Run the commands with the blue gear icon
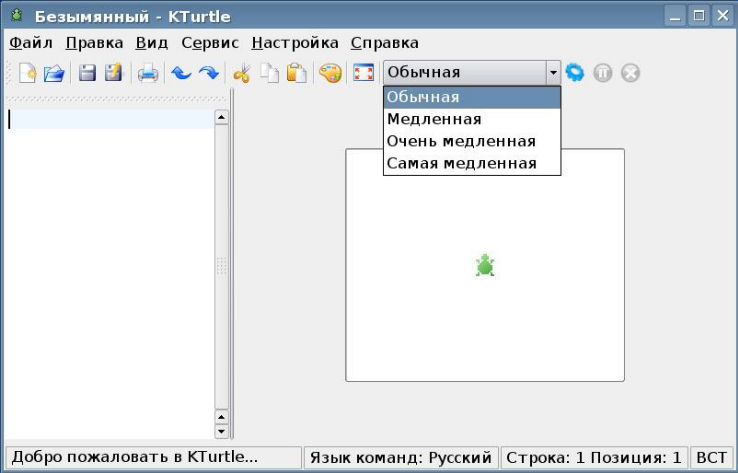The image size is (738, 473). tap(574, 73)
